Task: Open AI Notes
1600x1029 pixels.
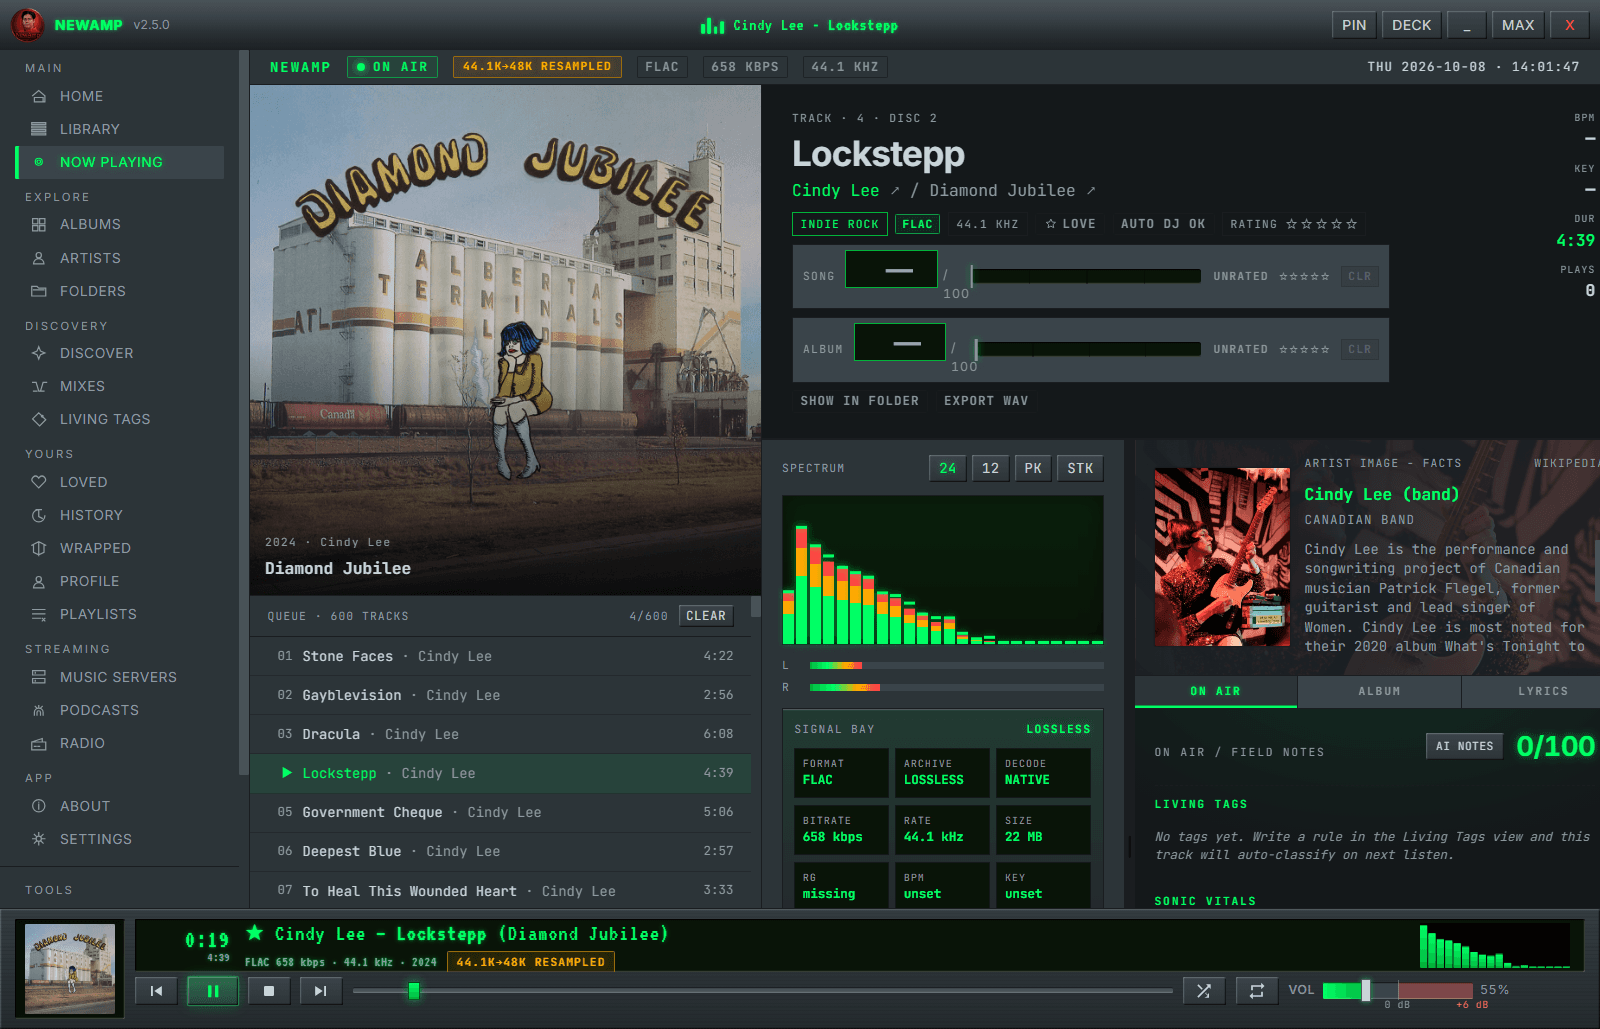Action: coord(1464,746)
